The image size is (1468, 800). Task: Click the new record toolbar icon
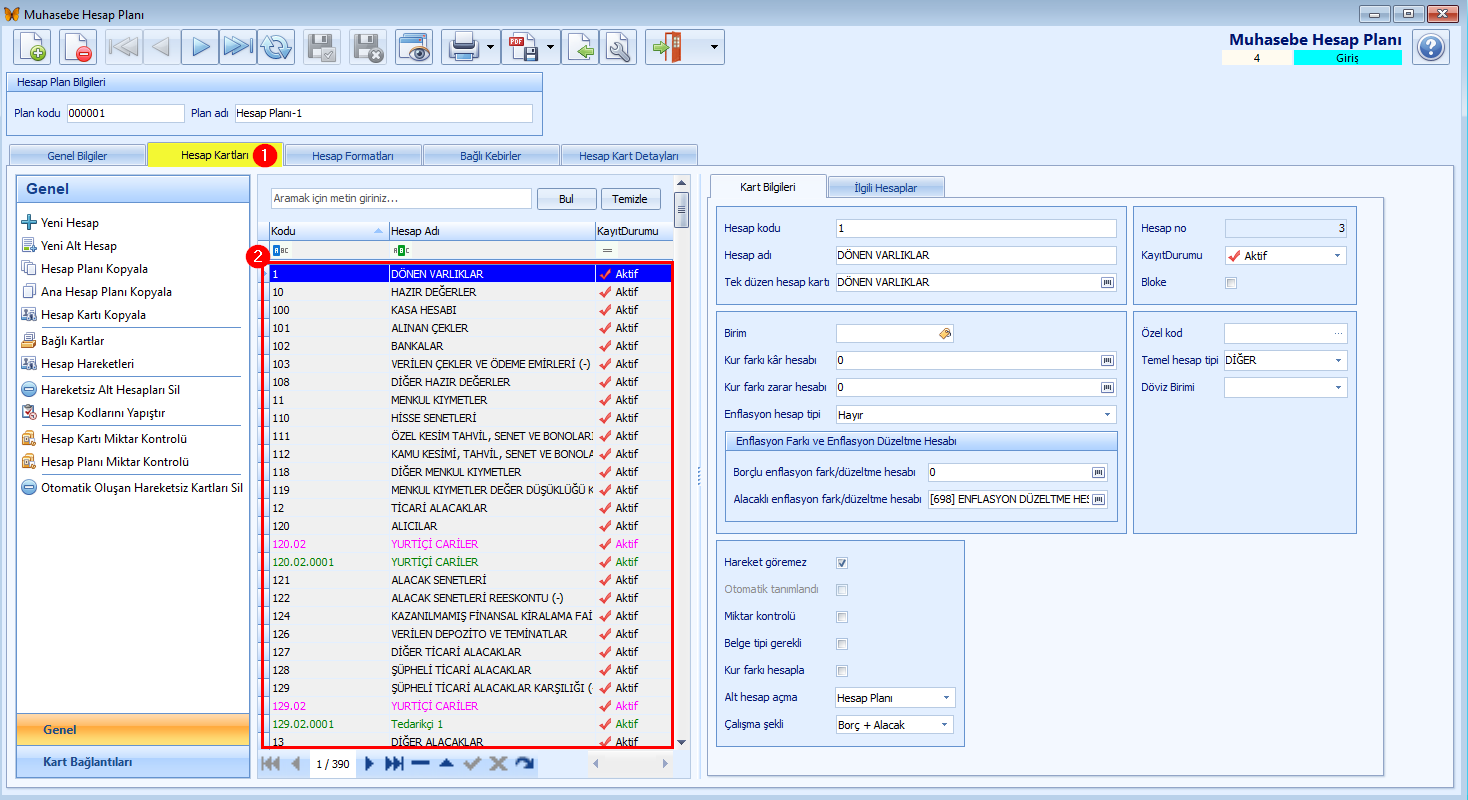[32, 47]
